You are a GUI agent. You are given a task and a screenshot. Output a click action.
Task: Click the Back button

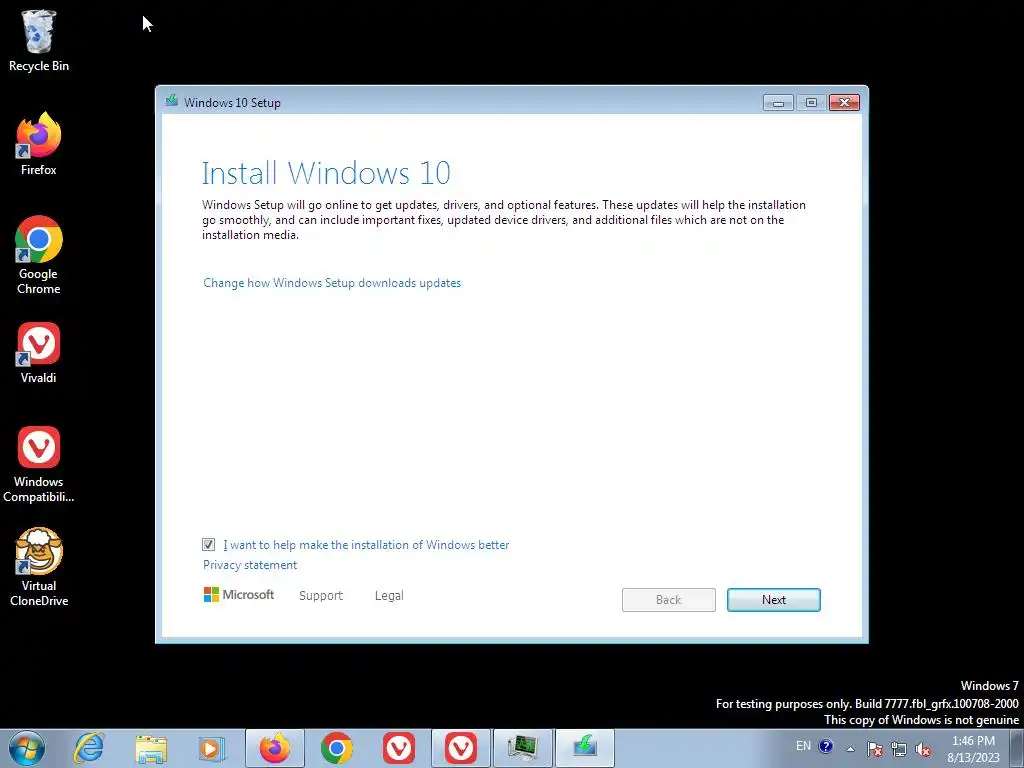[669, 600]
